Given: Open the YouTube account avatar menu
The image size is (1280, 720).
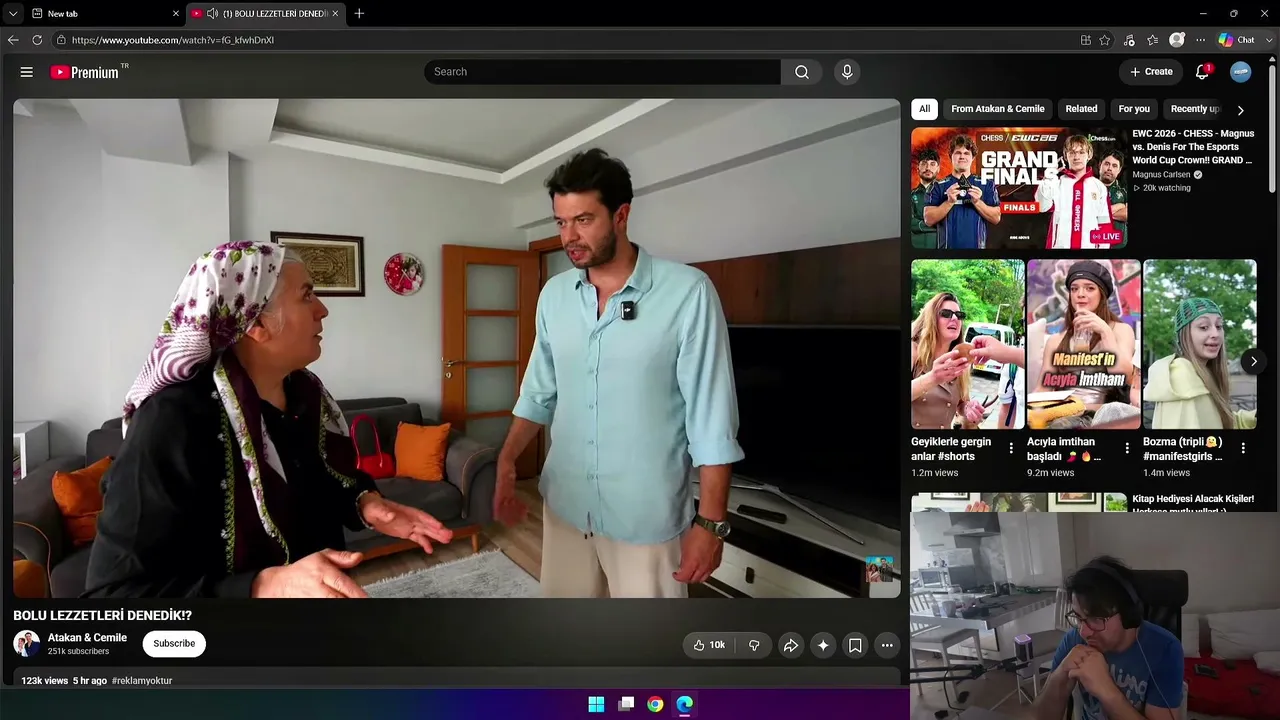Looking at the screenshot, I should [1240, 72].
